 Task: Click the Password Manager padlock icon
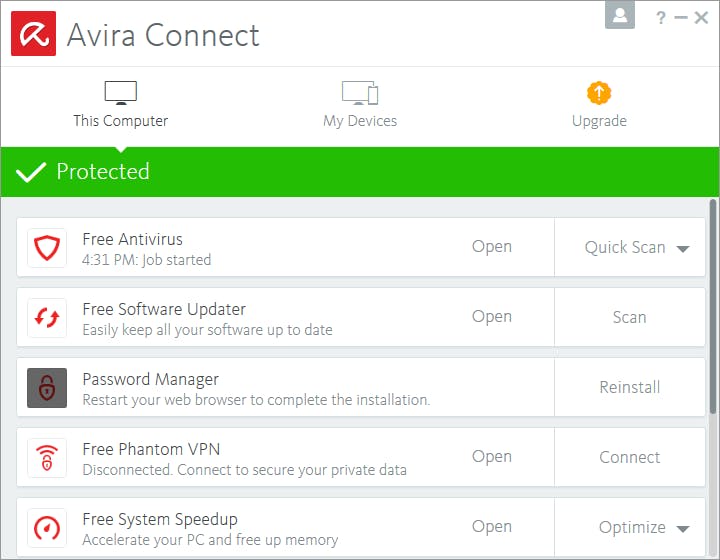(47, 387)
